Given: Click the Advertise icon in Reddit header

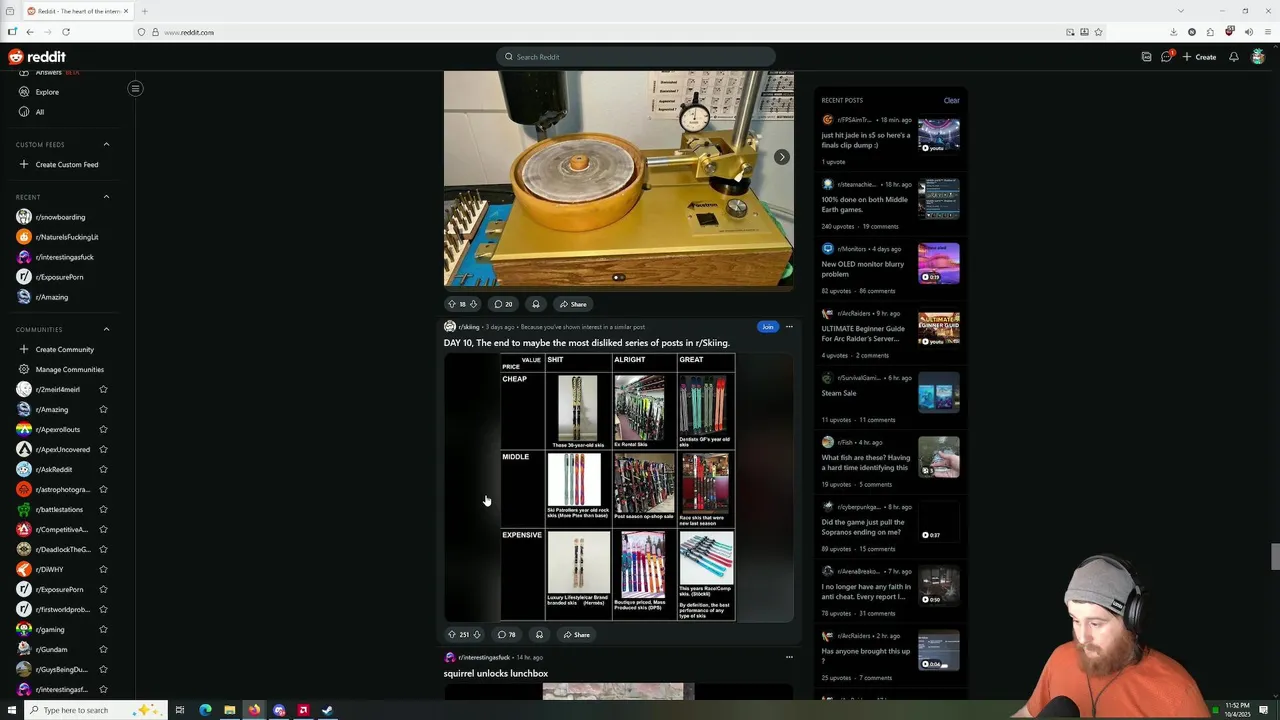Looking at the screenshot, I should point(1146,57).
